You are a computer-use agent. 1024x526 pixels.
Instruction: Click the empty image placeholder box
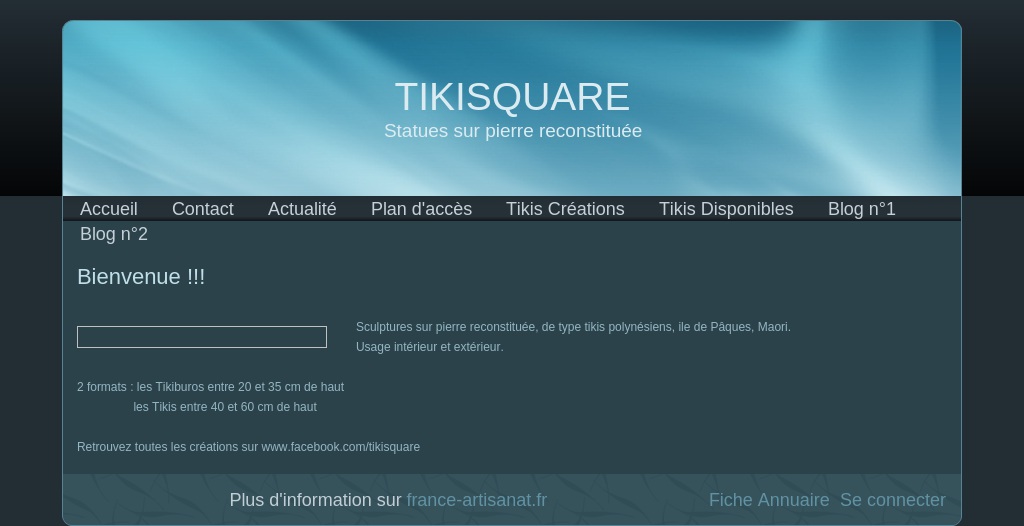click(x=202, y=337)
